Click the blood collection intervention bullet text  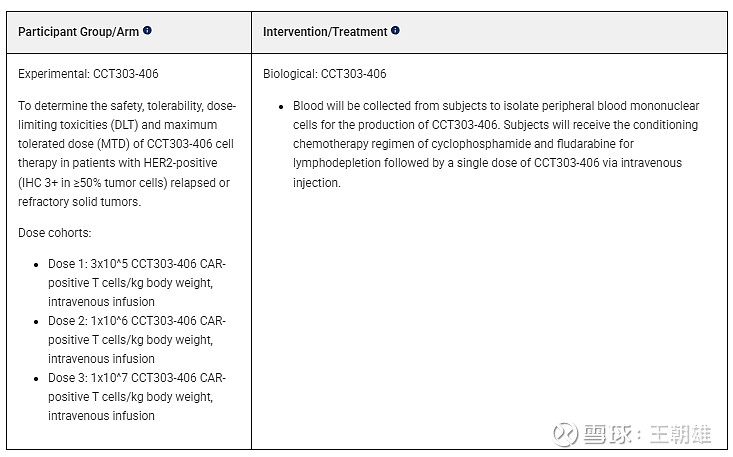point(495,144)
